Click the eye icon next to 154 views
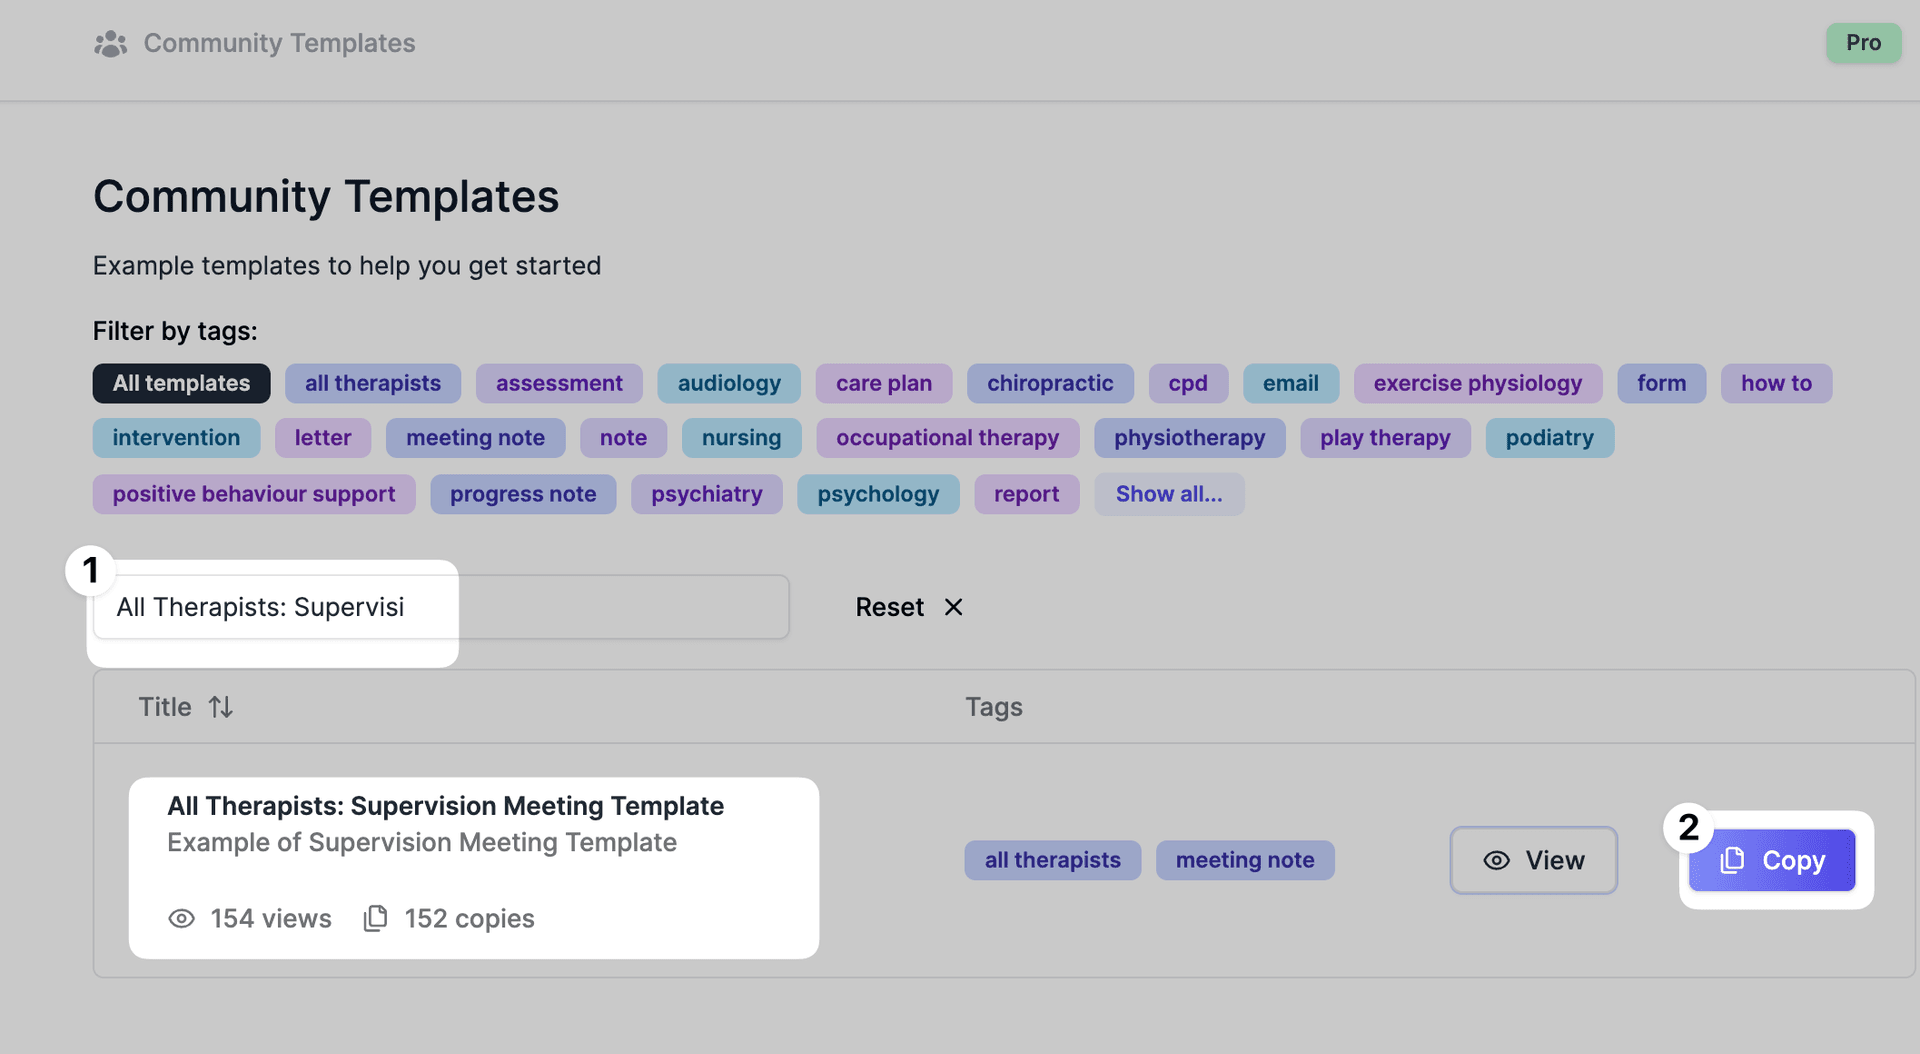Viewport: 1920px width, 1054px height. pos(181,918)
